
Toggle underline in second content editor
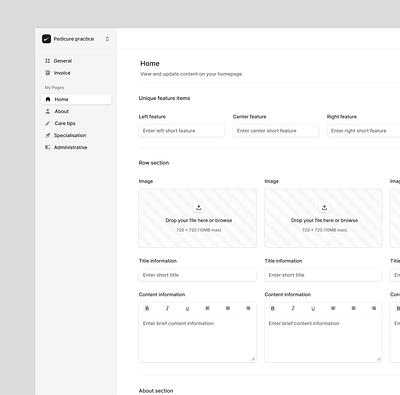coord(313,308)
